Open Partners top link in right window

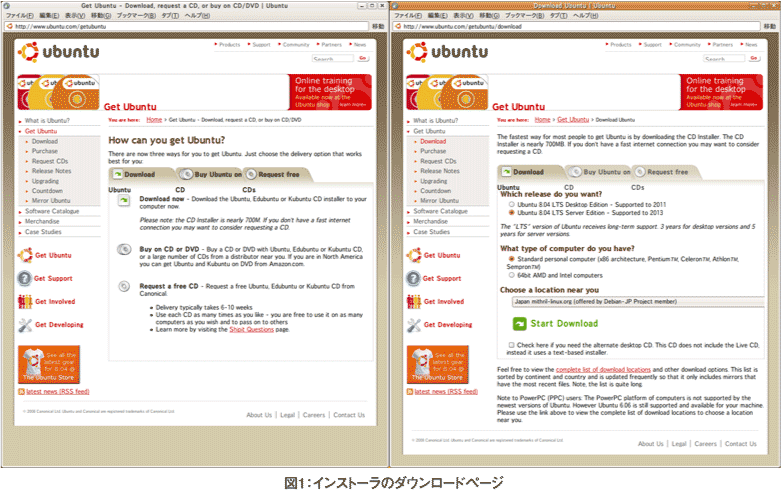tap(722, 45)
